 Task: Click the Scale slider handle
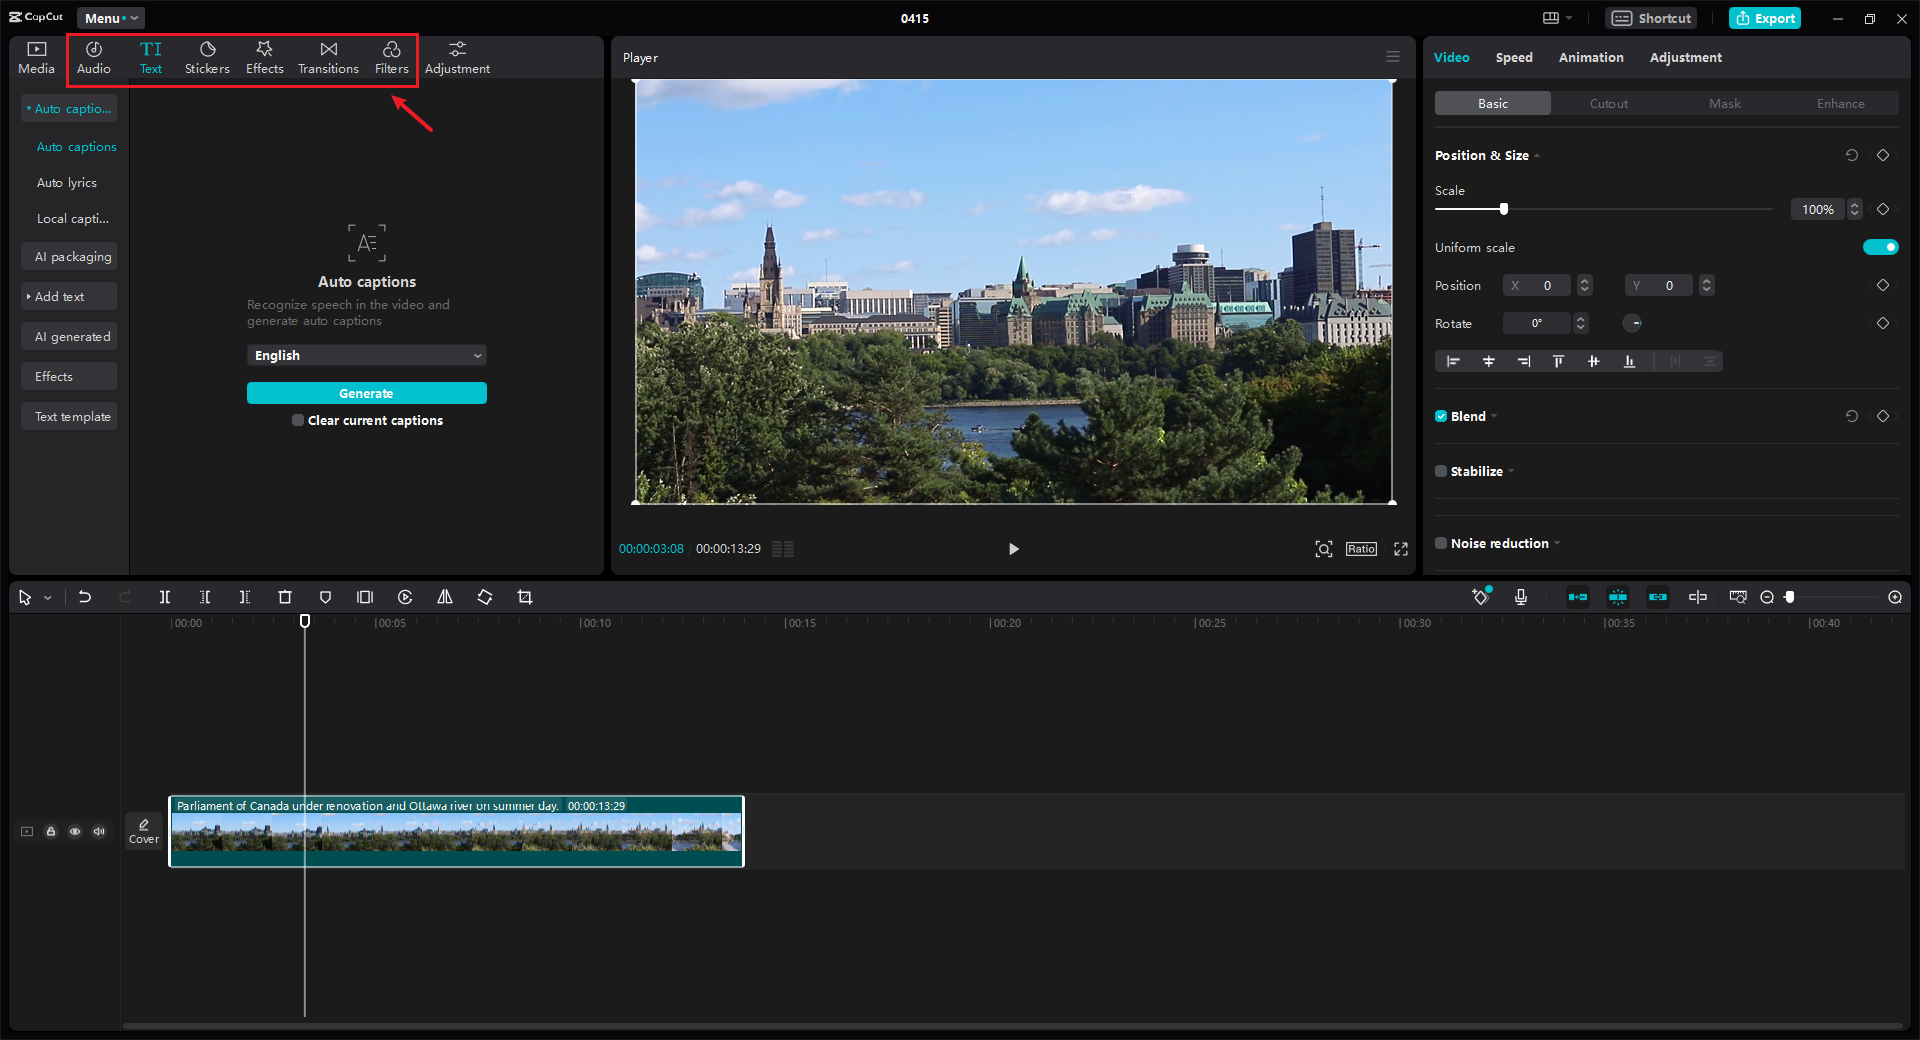pyautogui.click(x=1503, y=209)
